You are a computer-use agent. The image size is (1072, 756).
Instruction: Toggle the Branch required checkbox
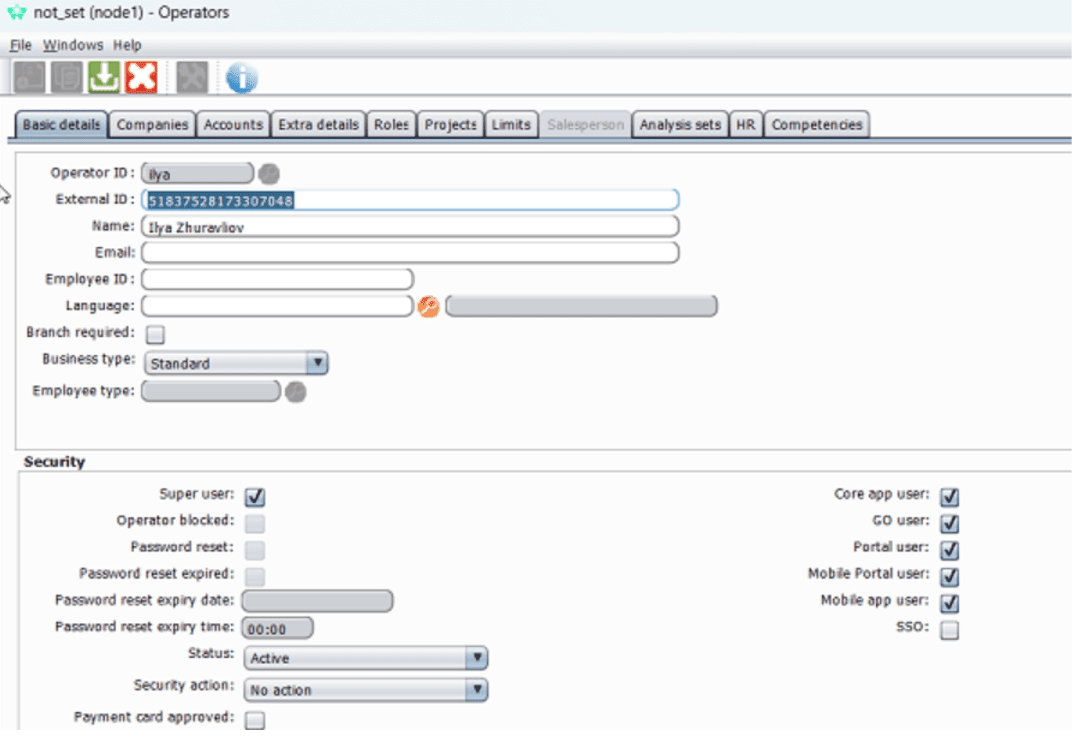coord(155,334)
